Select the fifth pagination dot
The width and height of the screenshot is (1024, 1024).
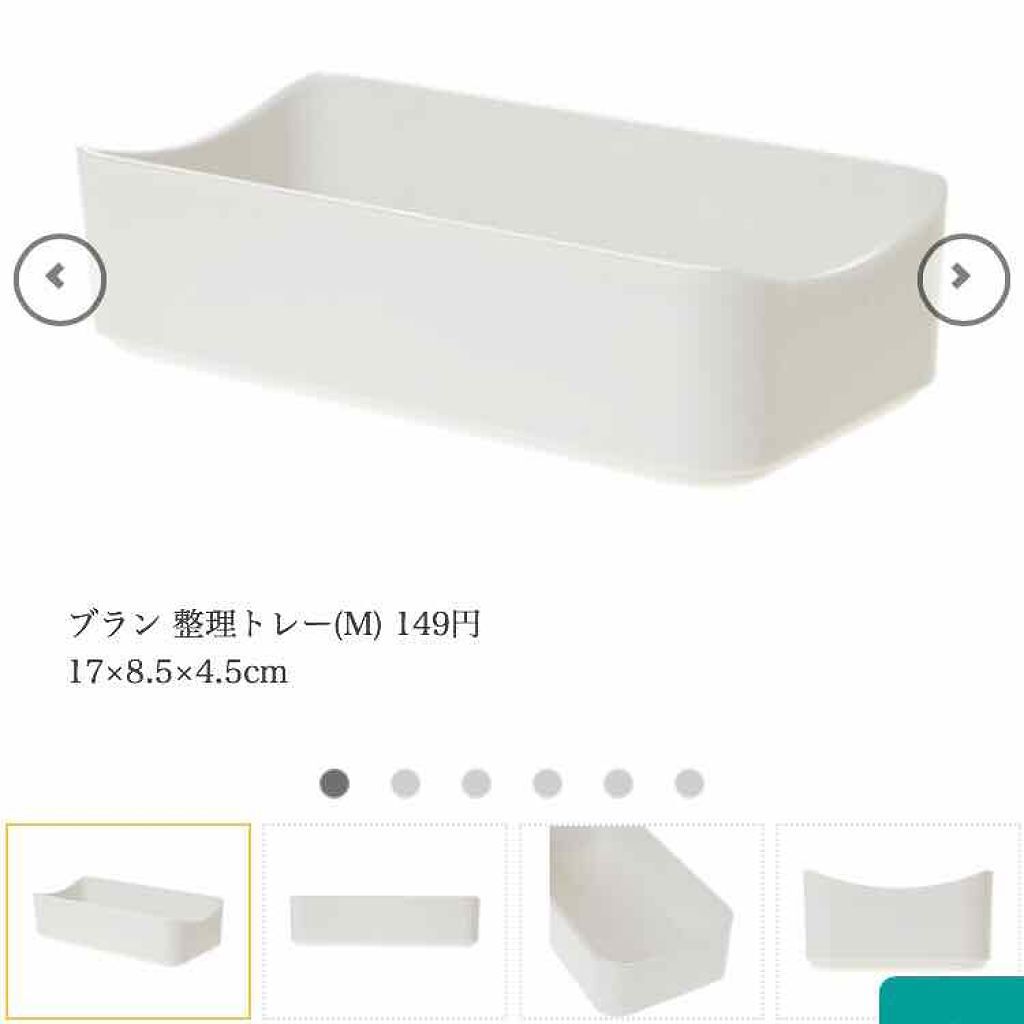tap(618, 782)
